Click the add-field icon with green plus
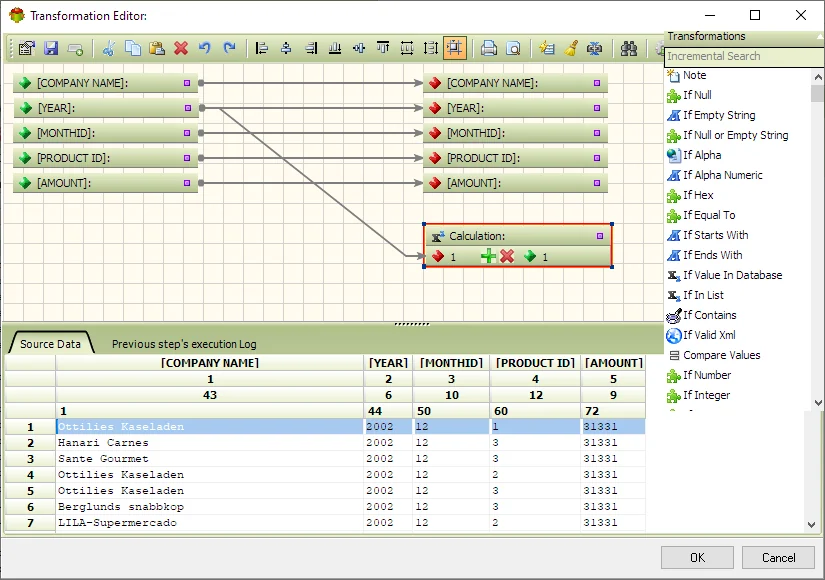The width and height of the screenshot is (825, 580). [75, 49]
